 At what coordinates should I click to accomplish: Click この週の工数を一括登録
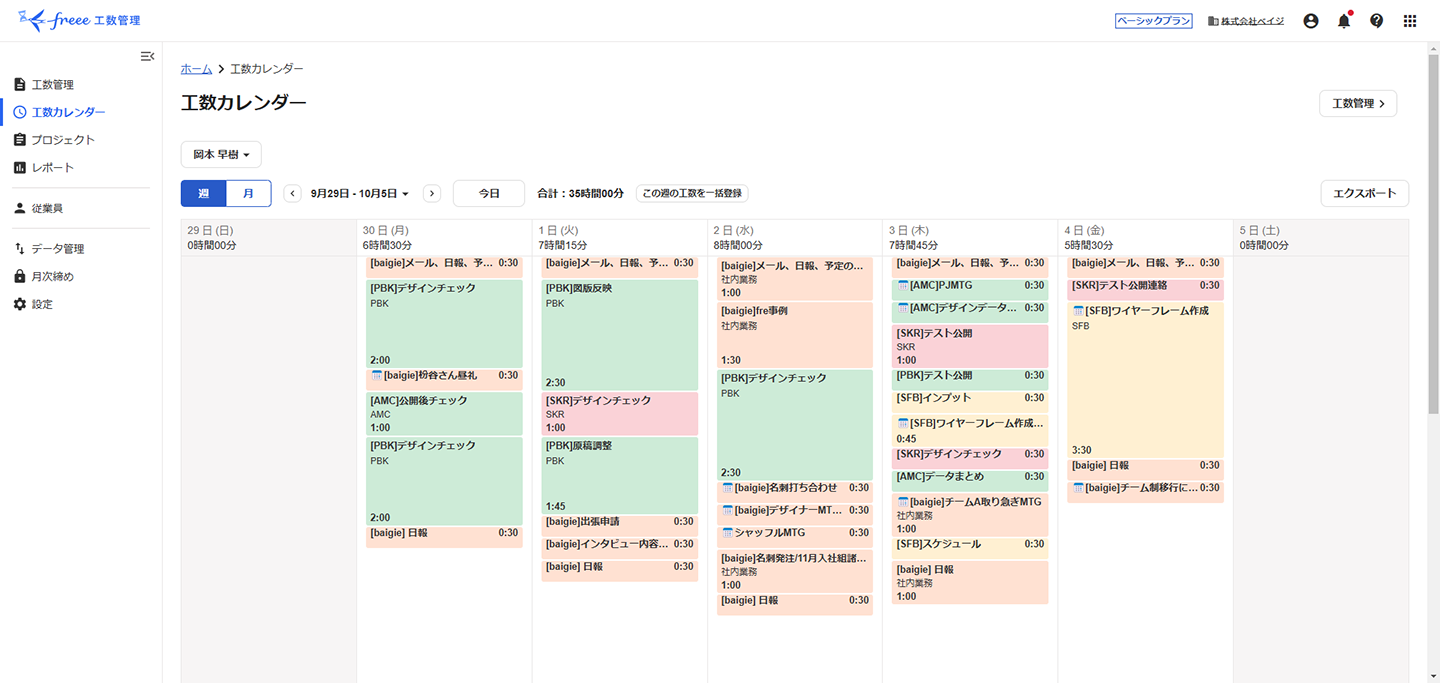click(691, 193)
